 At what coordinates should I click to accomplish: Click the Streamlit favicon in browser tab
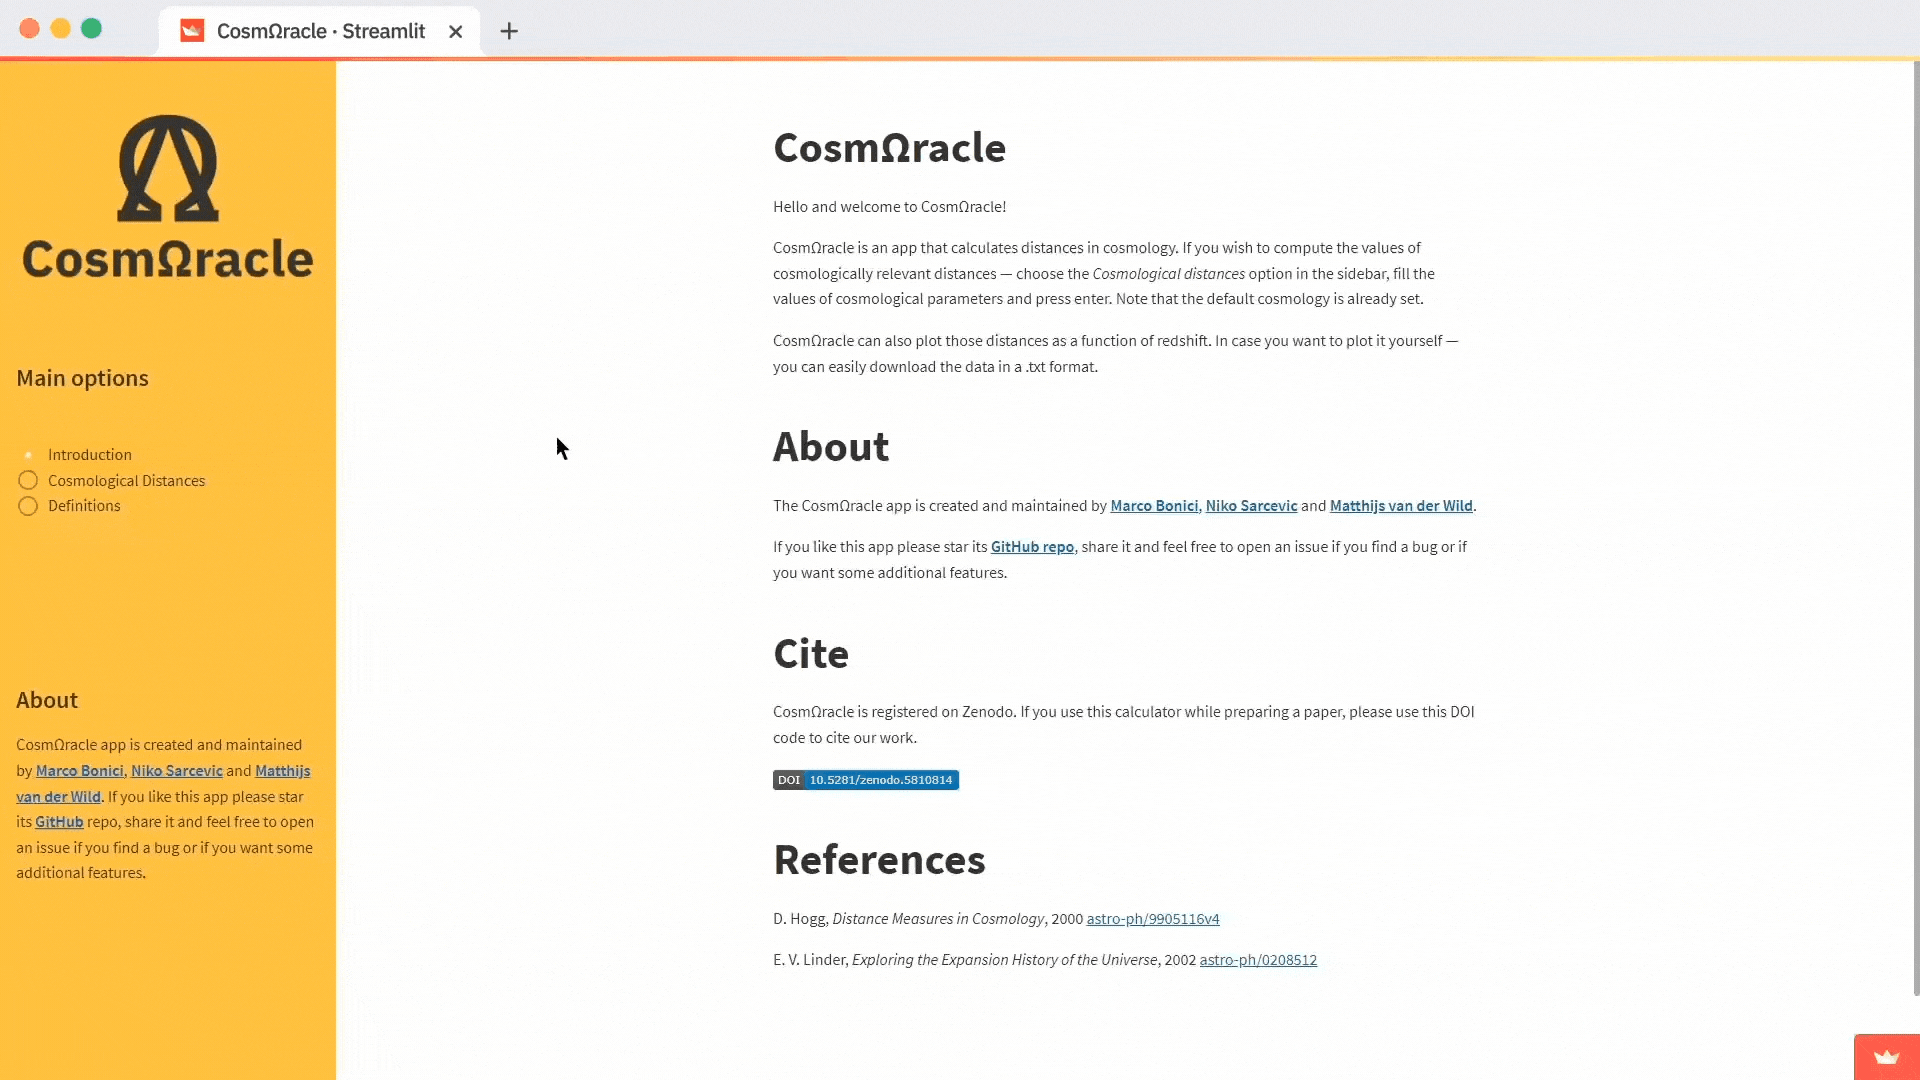tap(192, 31)
